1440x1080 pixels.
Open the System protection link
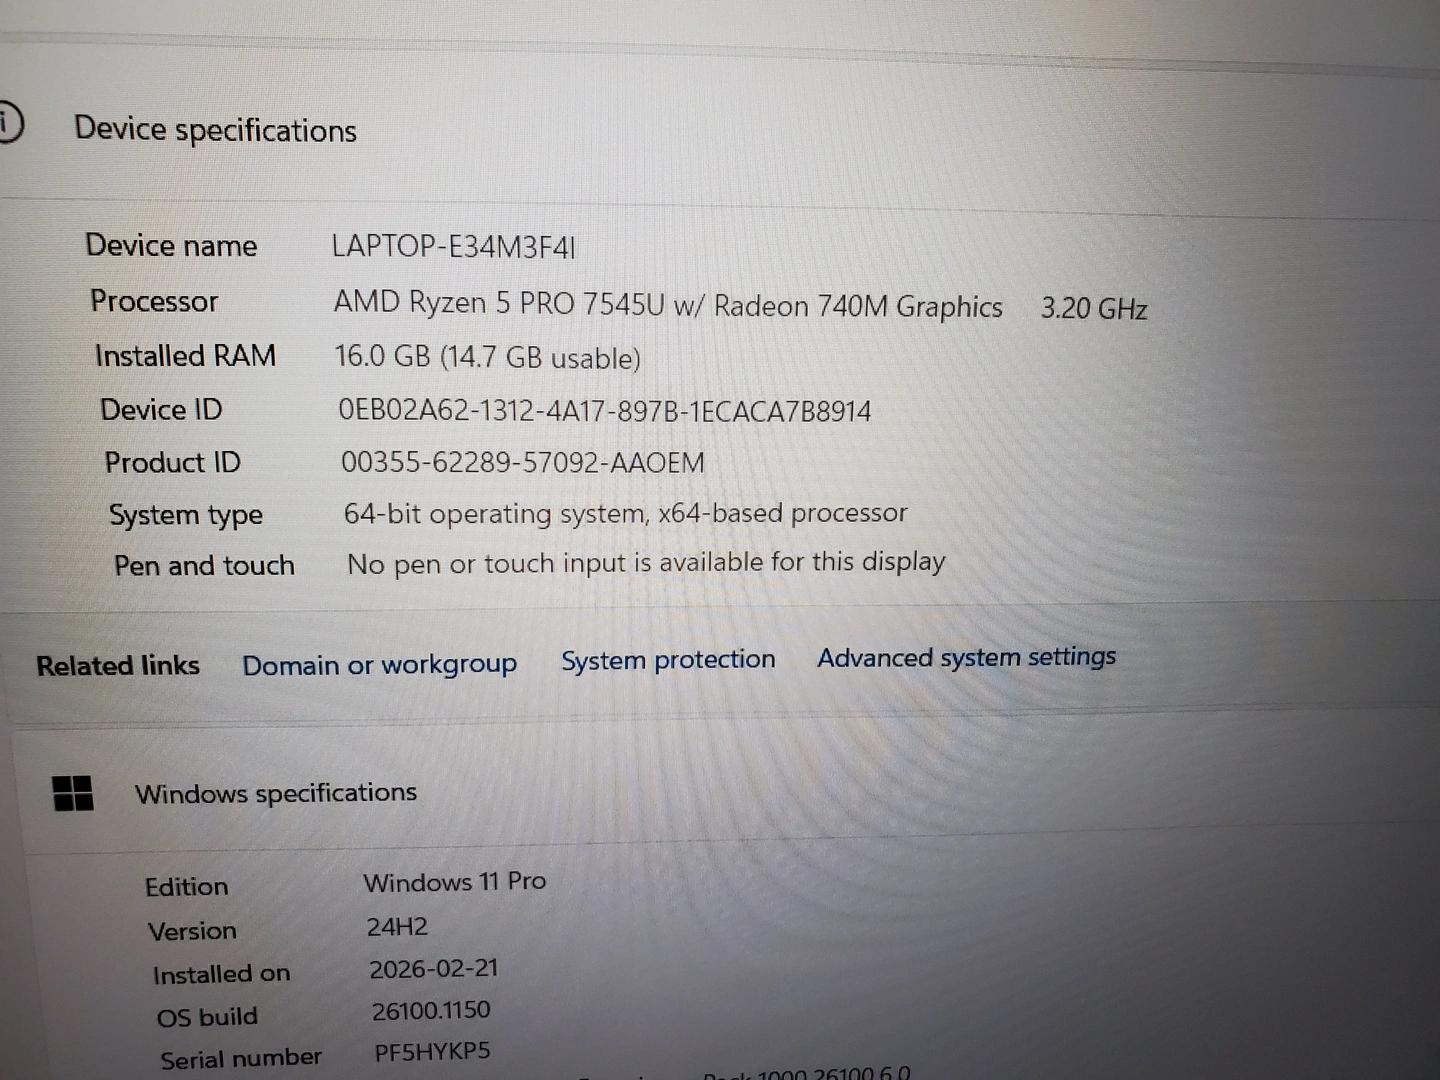click(x=668, y=660)
